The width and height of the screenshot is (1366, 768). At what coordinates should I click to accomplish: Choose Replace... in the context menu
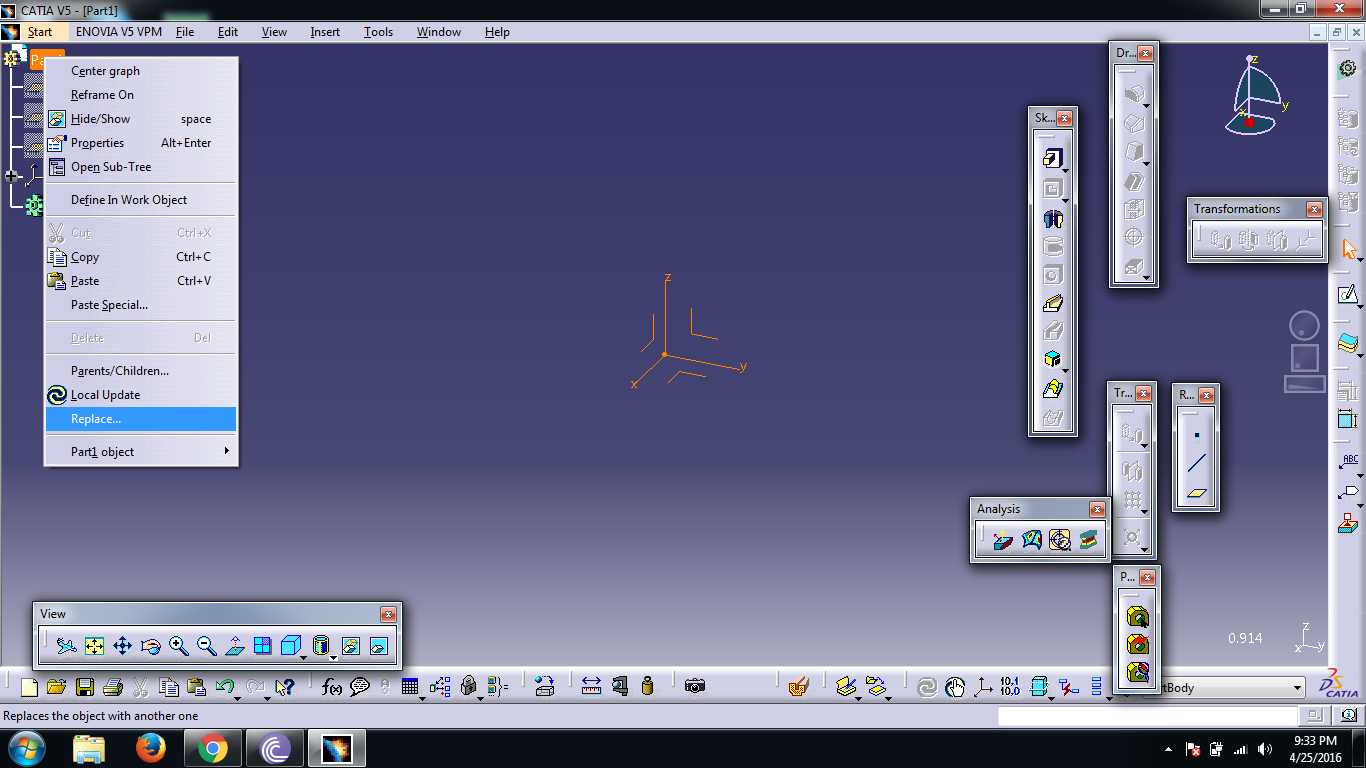(x=140, y=419)
